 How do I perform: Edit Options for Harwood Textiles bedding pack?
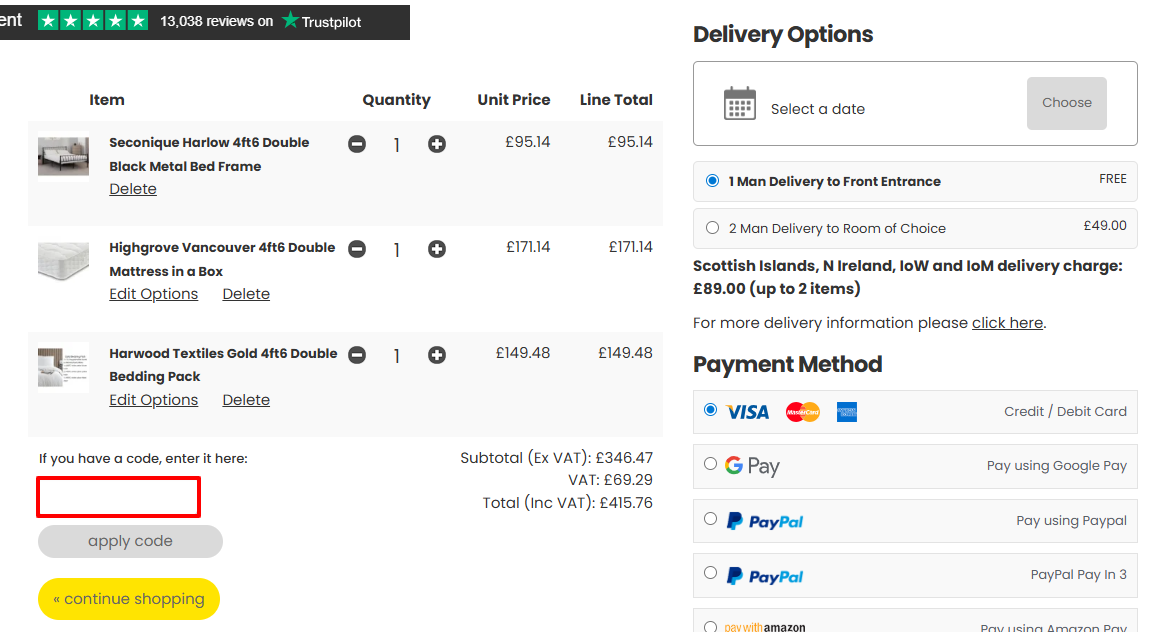point(154,399)
